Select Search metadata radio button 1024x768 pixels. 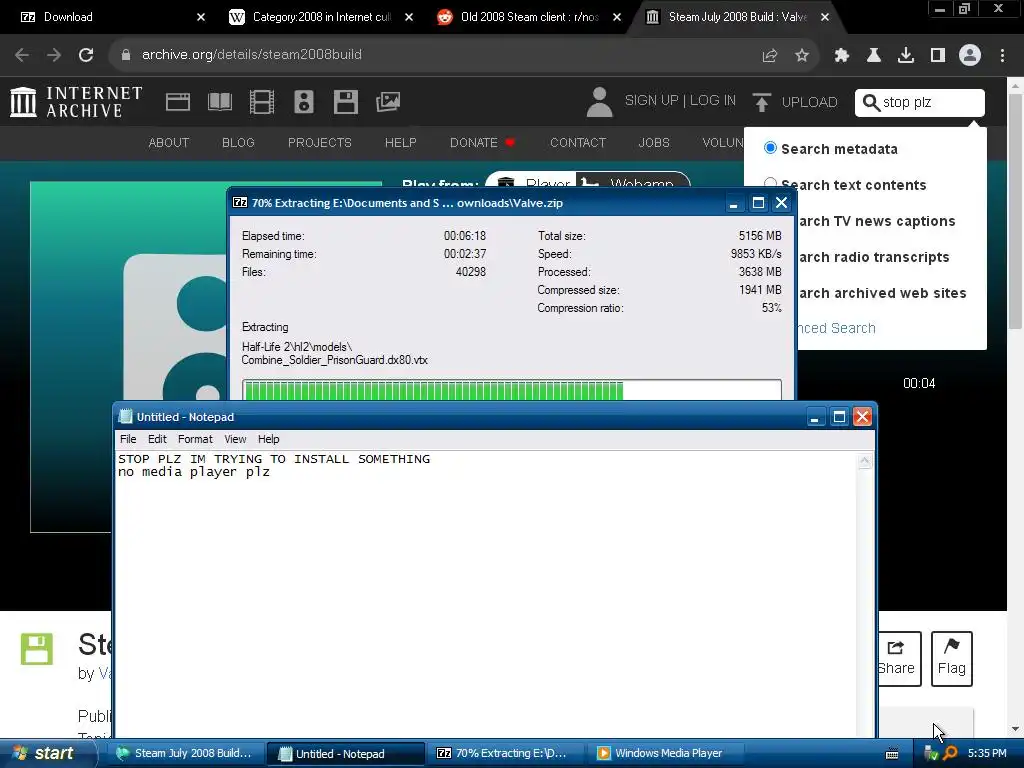(771, 148)
